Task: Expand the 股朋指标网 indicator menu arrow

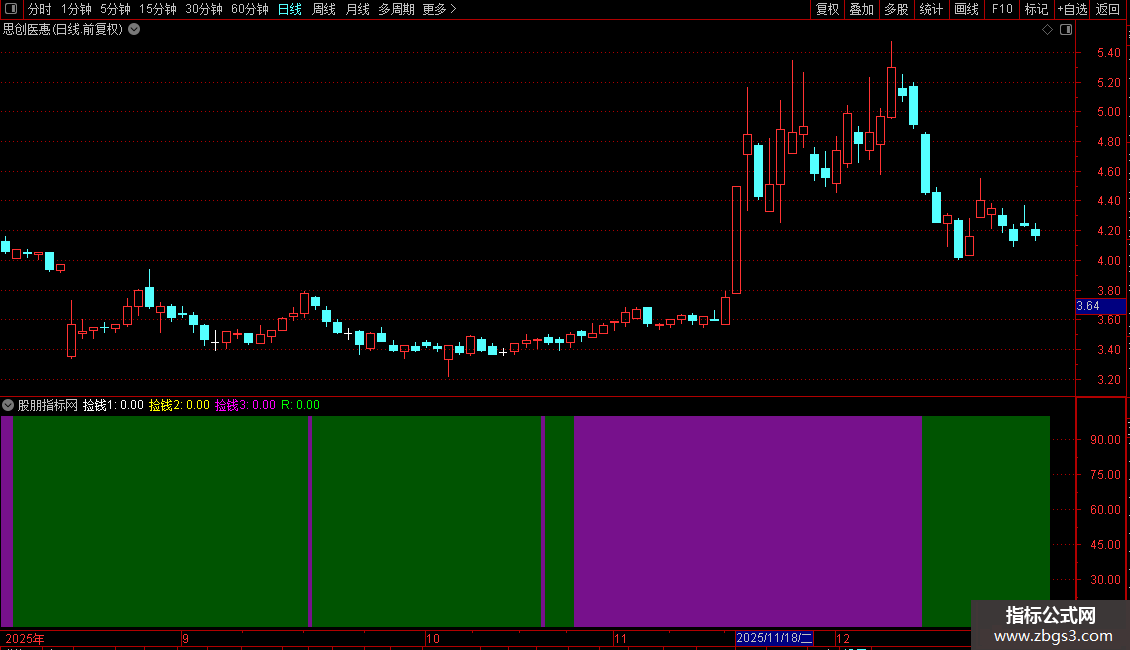Action: 8,405
